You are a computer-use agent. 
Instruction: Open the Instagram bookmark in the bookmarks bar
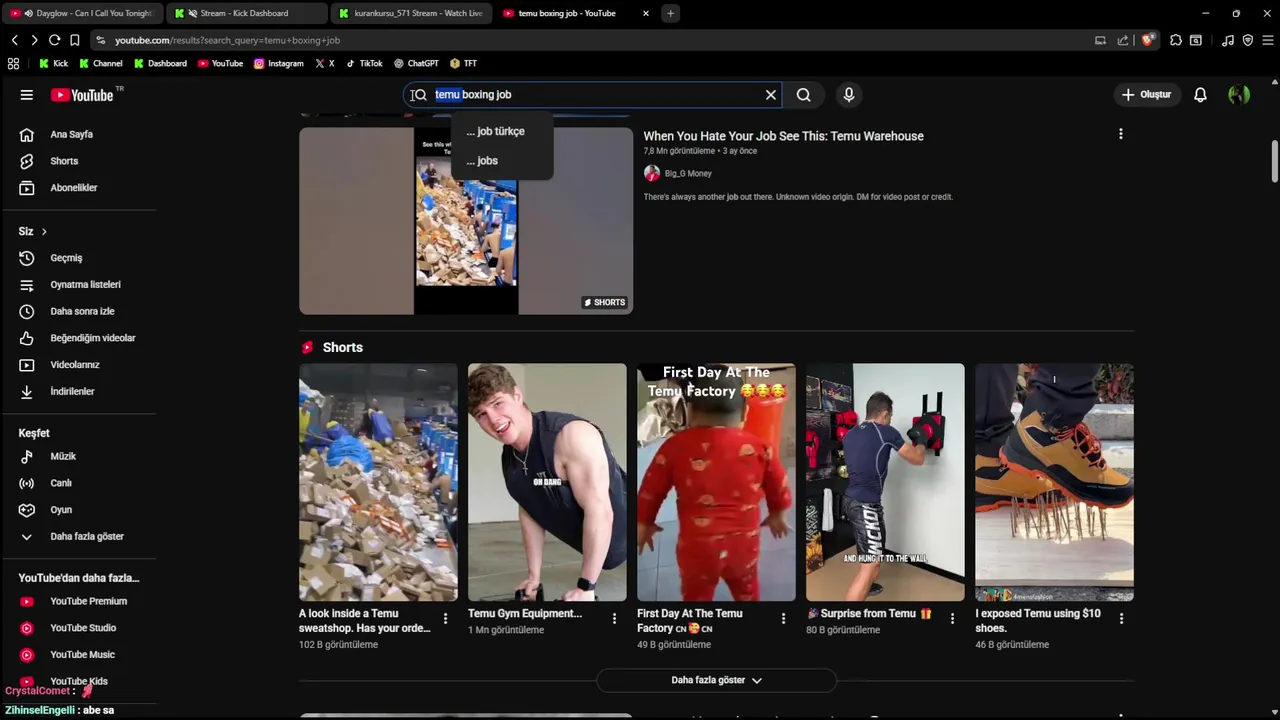(279, 63)
